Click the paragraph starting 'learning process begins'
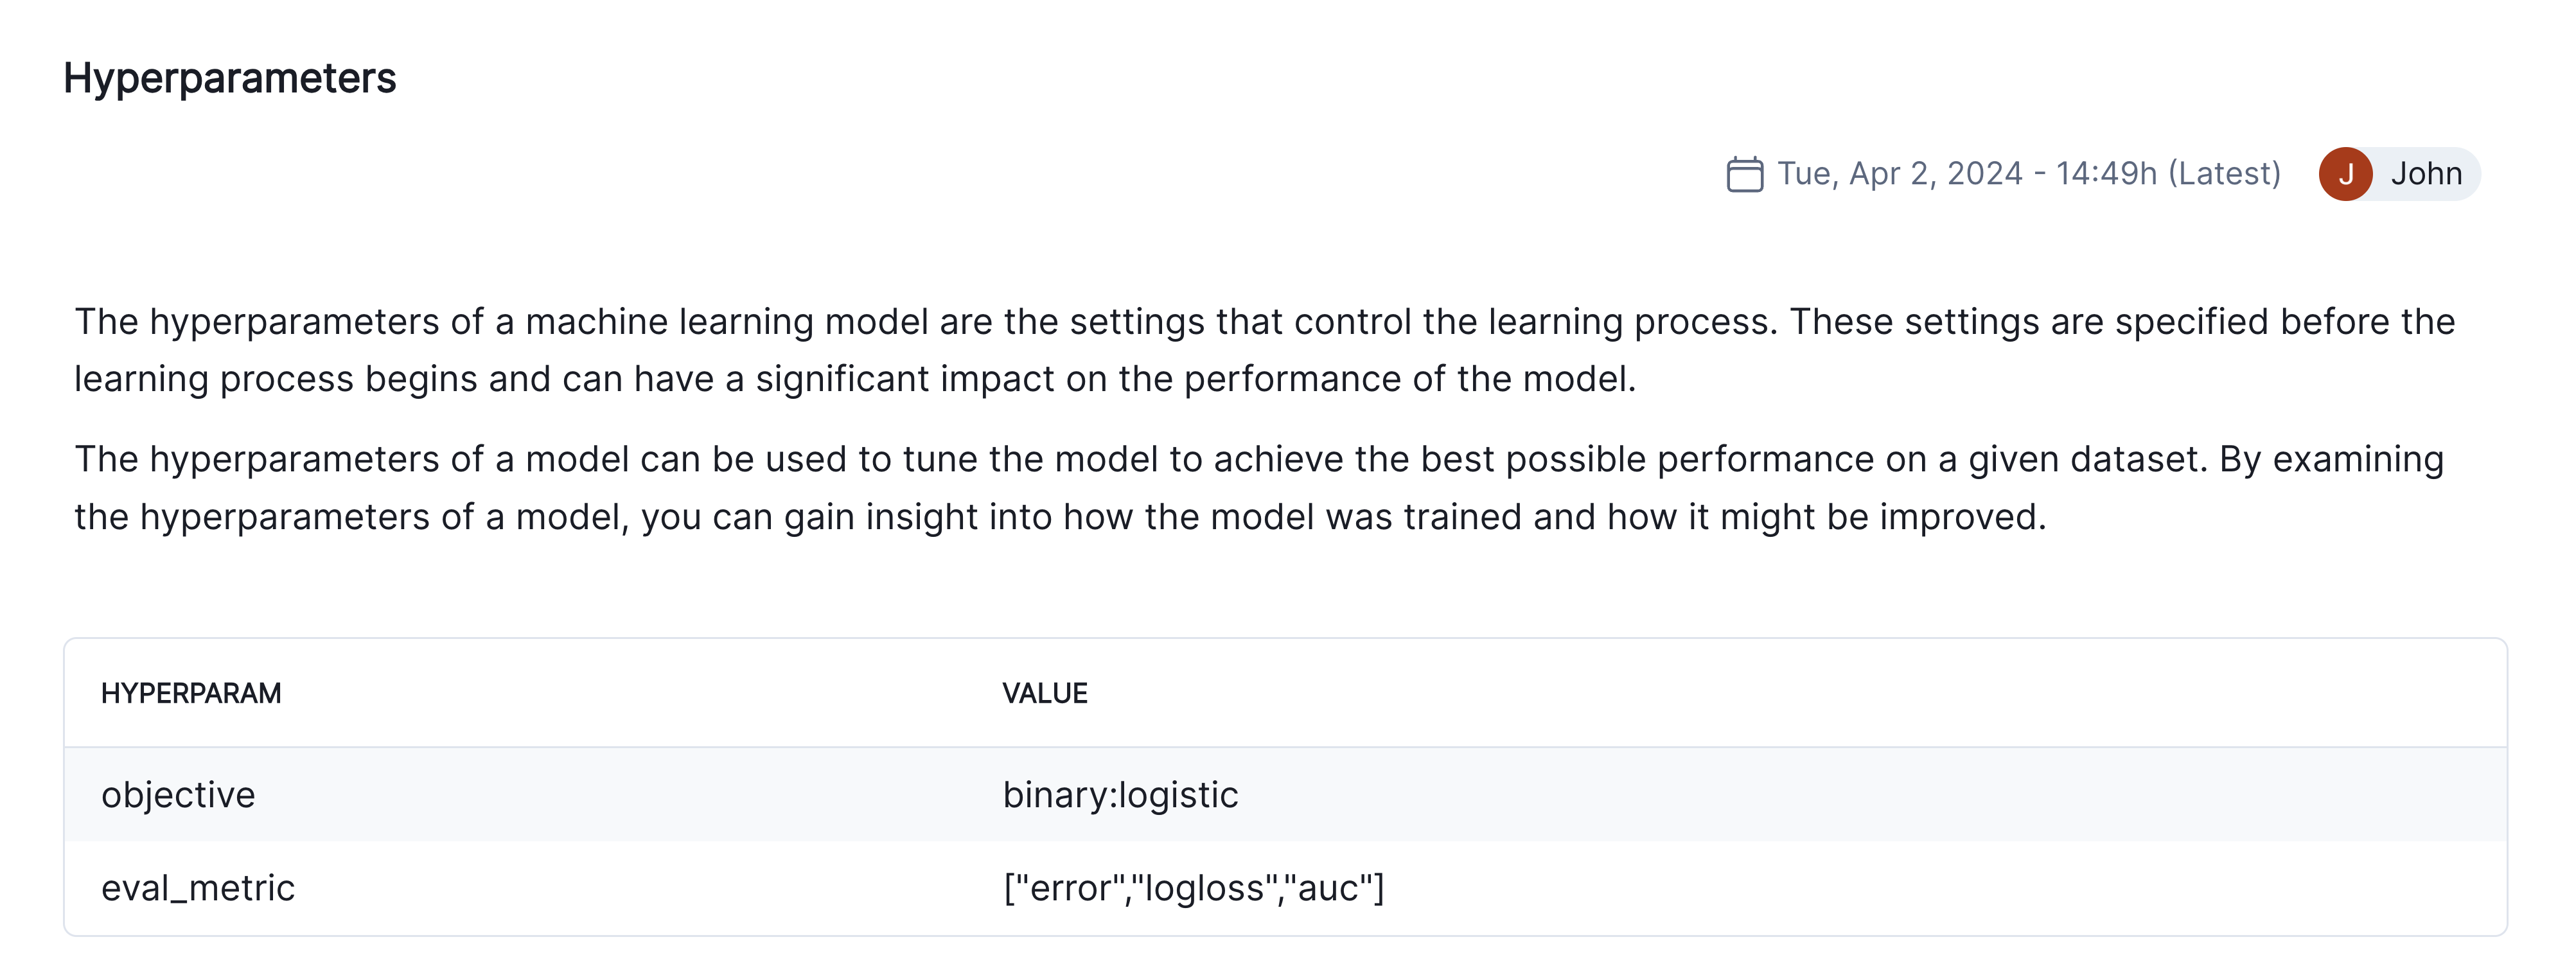 tap(855, 379)
